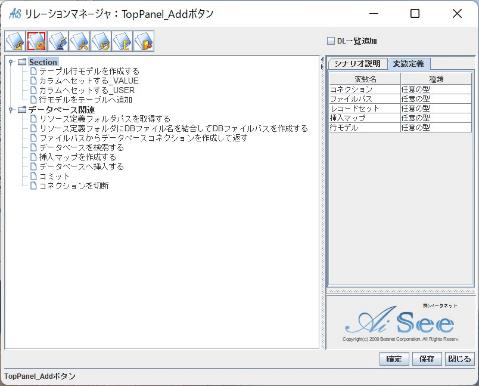Click the TopPanel_Addボタン status bar text
The width and height of the screenshot is (479, 386).
click(40, 376)
